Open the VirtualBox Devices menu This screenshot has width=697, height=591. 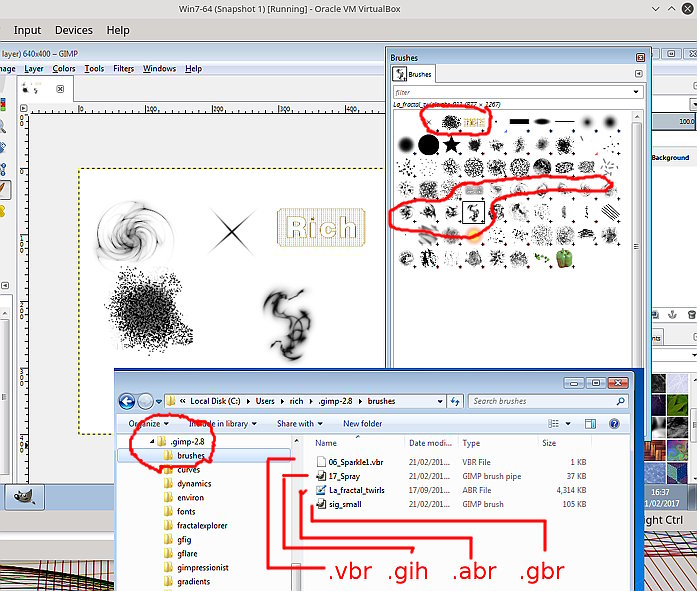click(x=73, y=31)
